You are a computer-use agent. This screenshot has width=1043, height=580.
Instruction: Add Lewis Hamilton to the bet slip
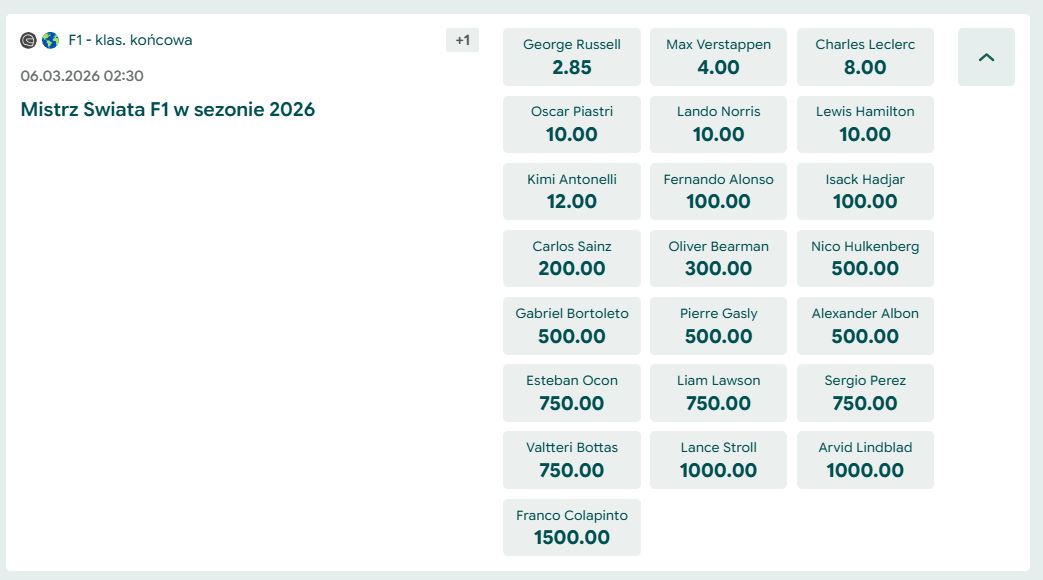click(x=865, y=124)
